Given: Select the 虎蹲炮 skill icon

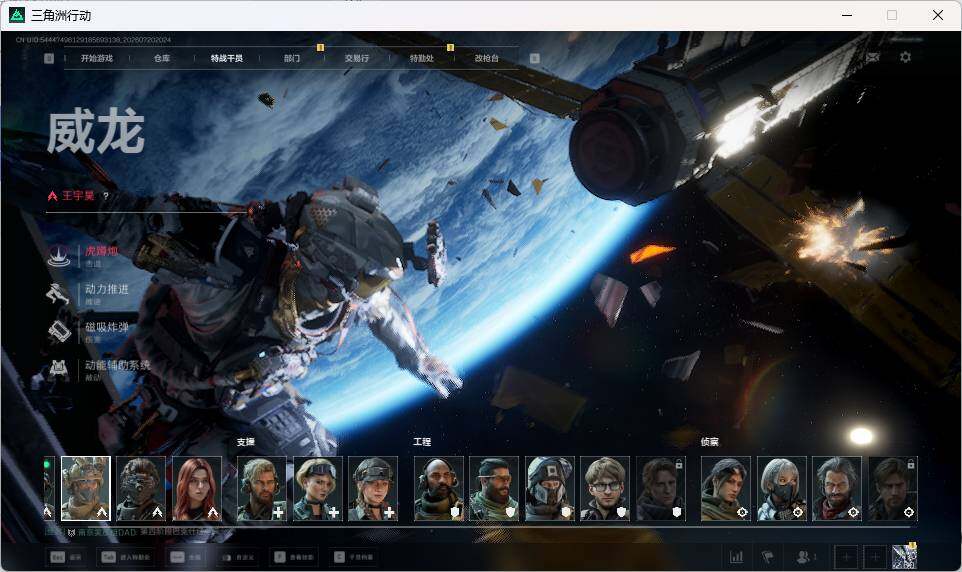Looking at the screenshot, I should click(x=59, y=256).
